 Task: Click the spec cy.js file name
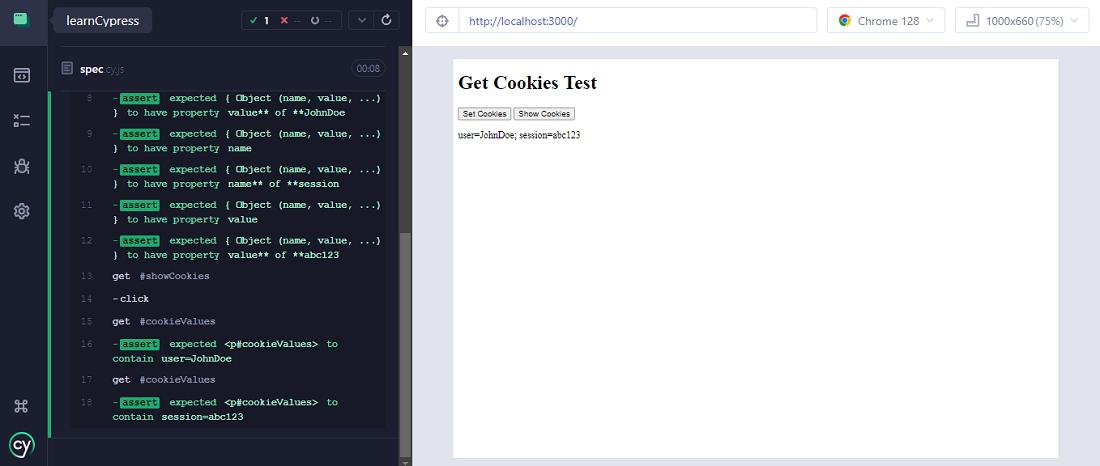[102, 69]
